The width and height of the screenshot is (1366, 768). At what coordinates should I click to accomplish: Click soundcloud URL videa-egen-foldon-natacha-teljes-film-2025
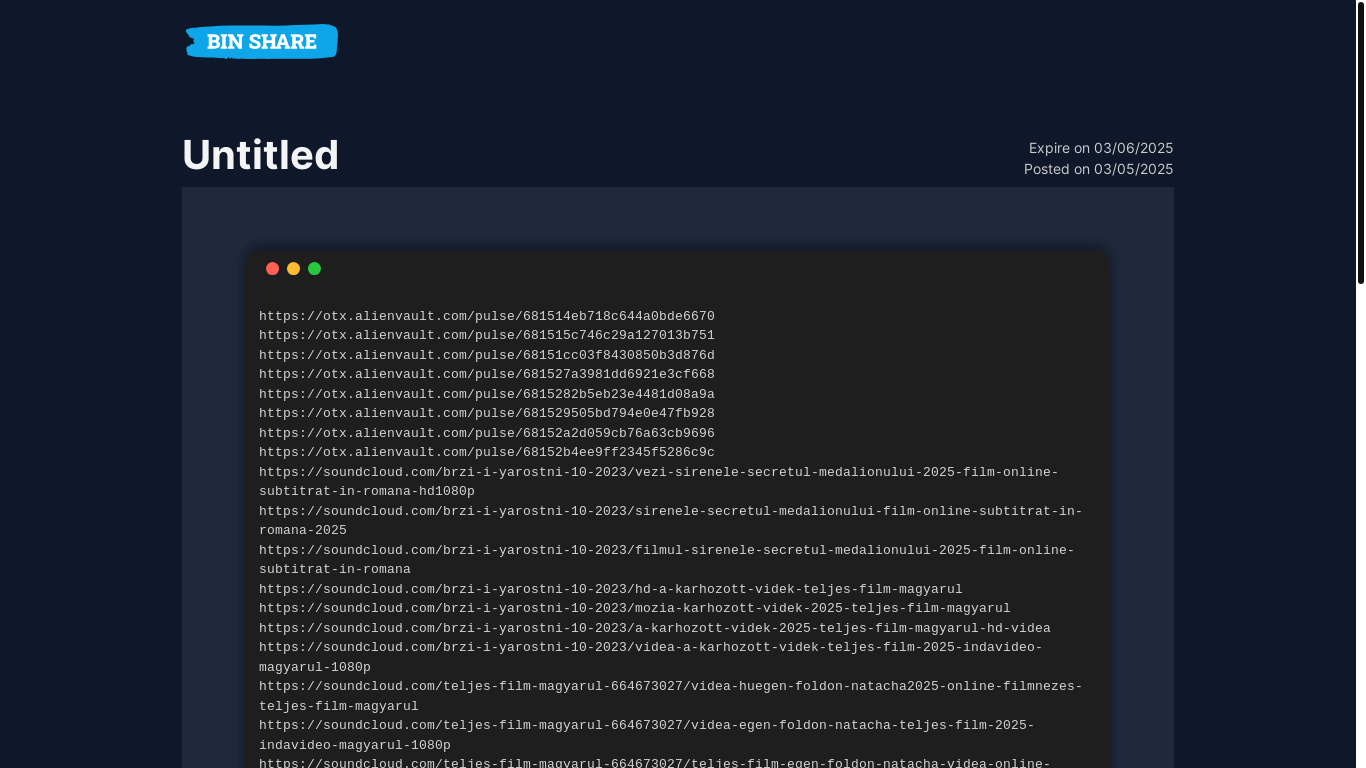pos(647,735)
